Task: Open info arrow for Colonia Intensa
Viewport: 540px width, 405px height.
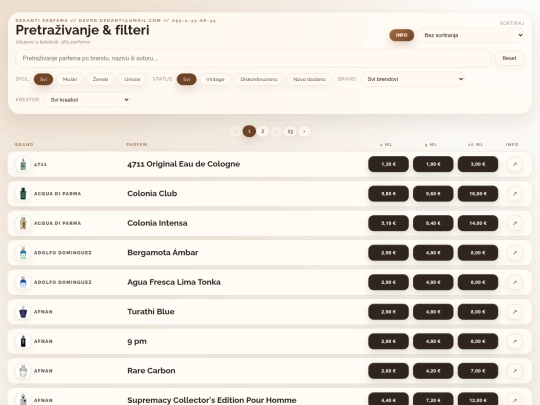Action: coord(515,223)
